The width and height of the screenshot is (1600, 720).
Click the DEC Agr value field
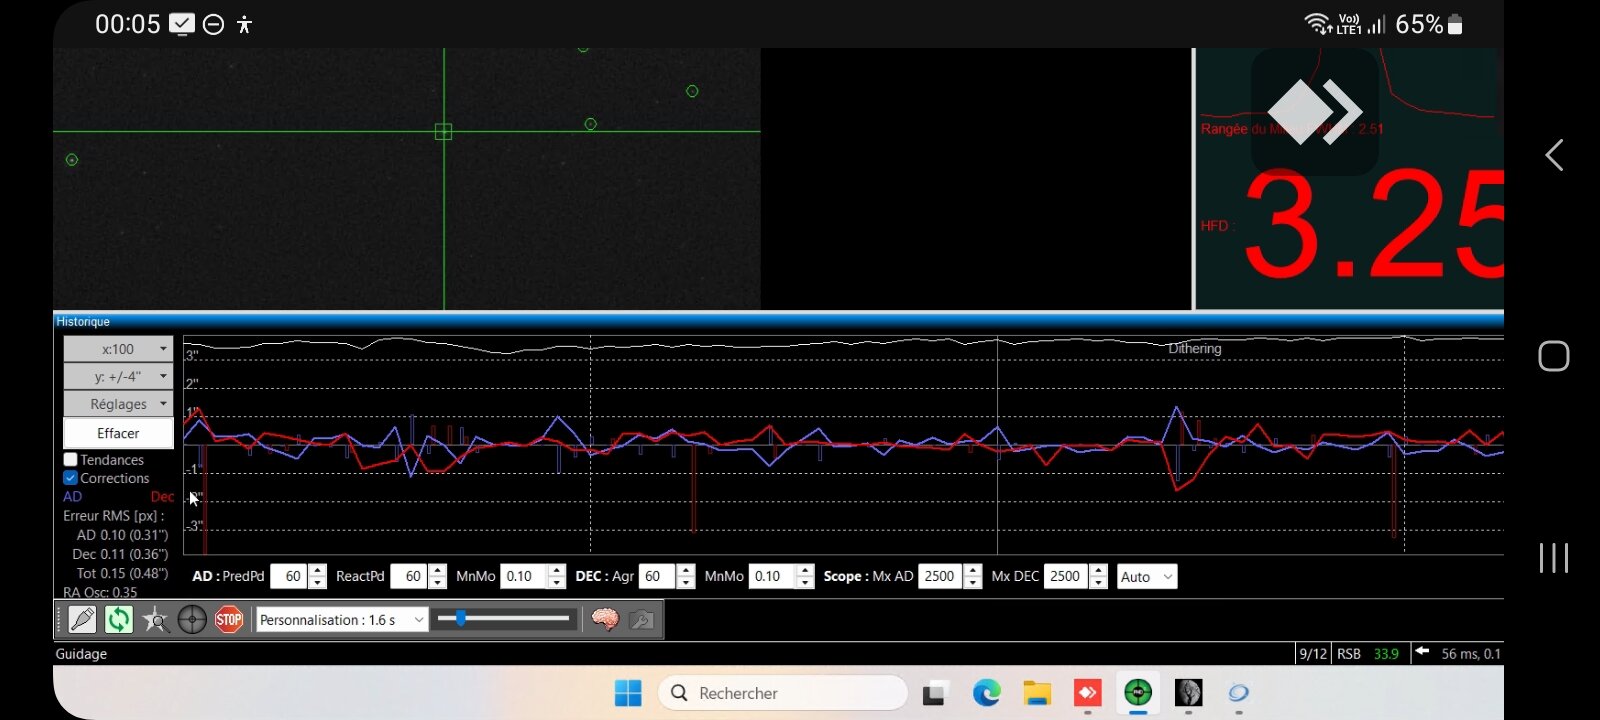click(x=657, y=577)
